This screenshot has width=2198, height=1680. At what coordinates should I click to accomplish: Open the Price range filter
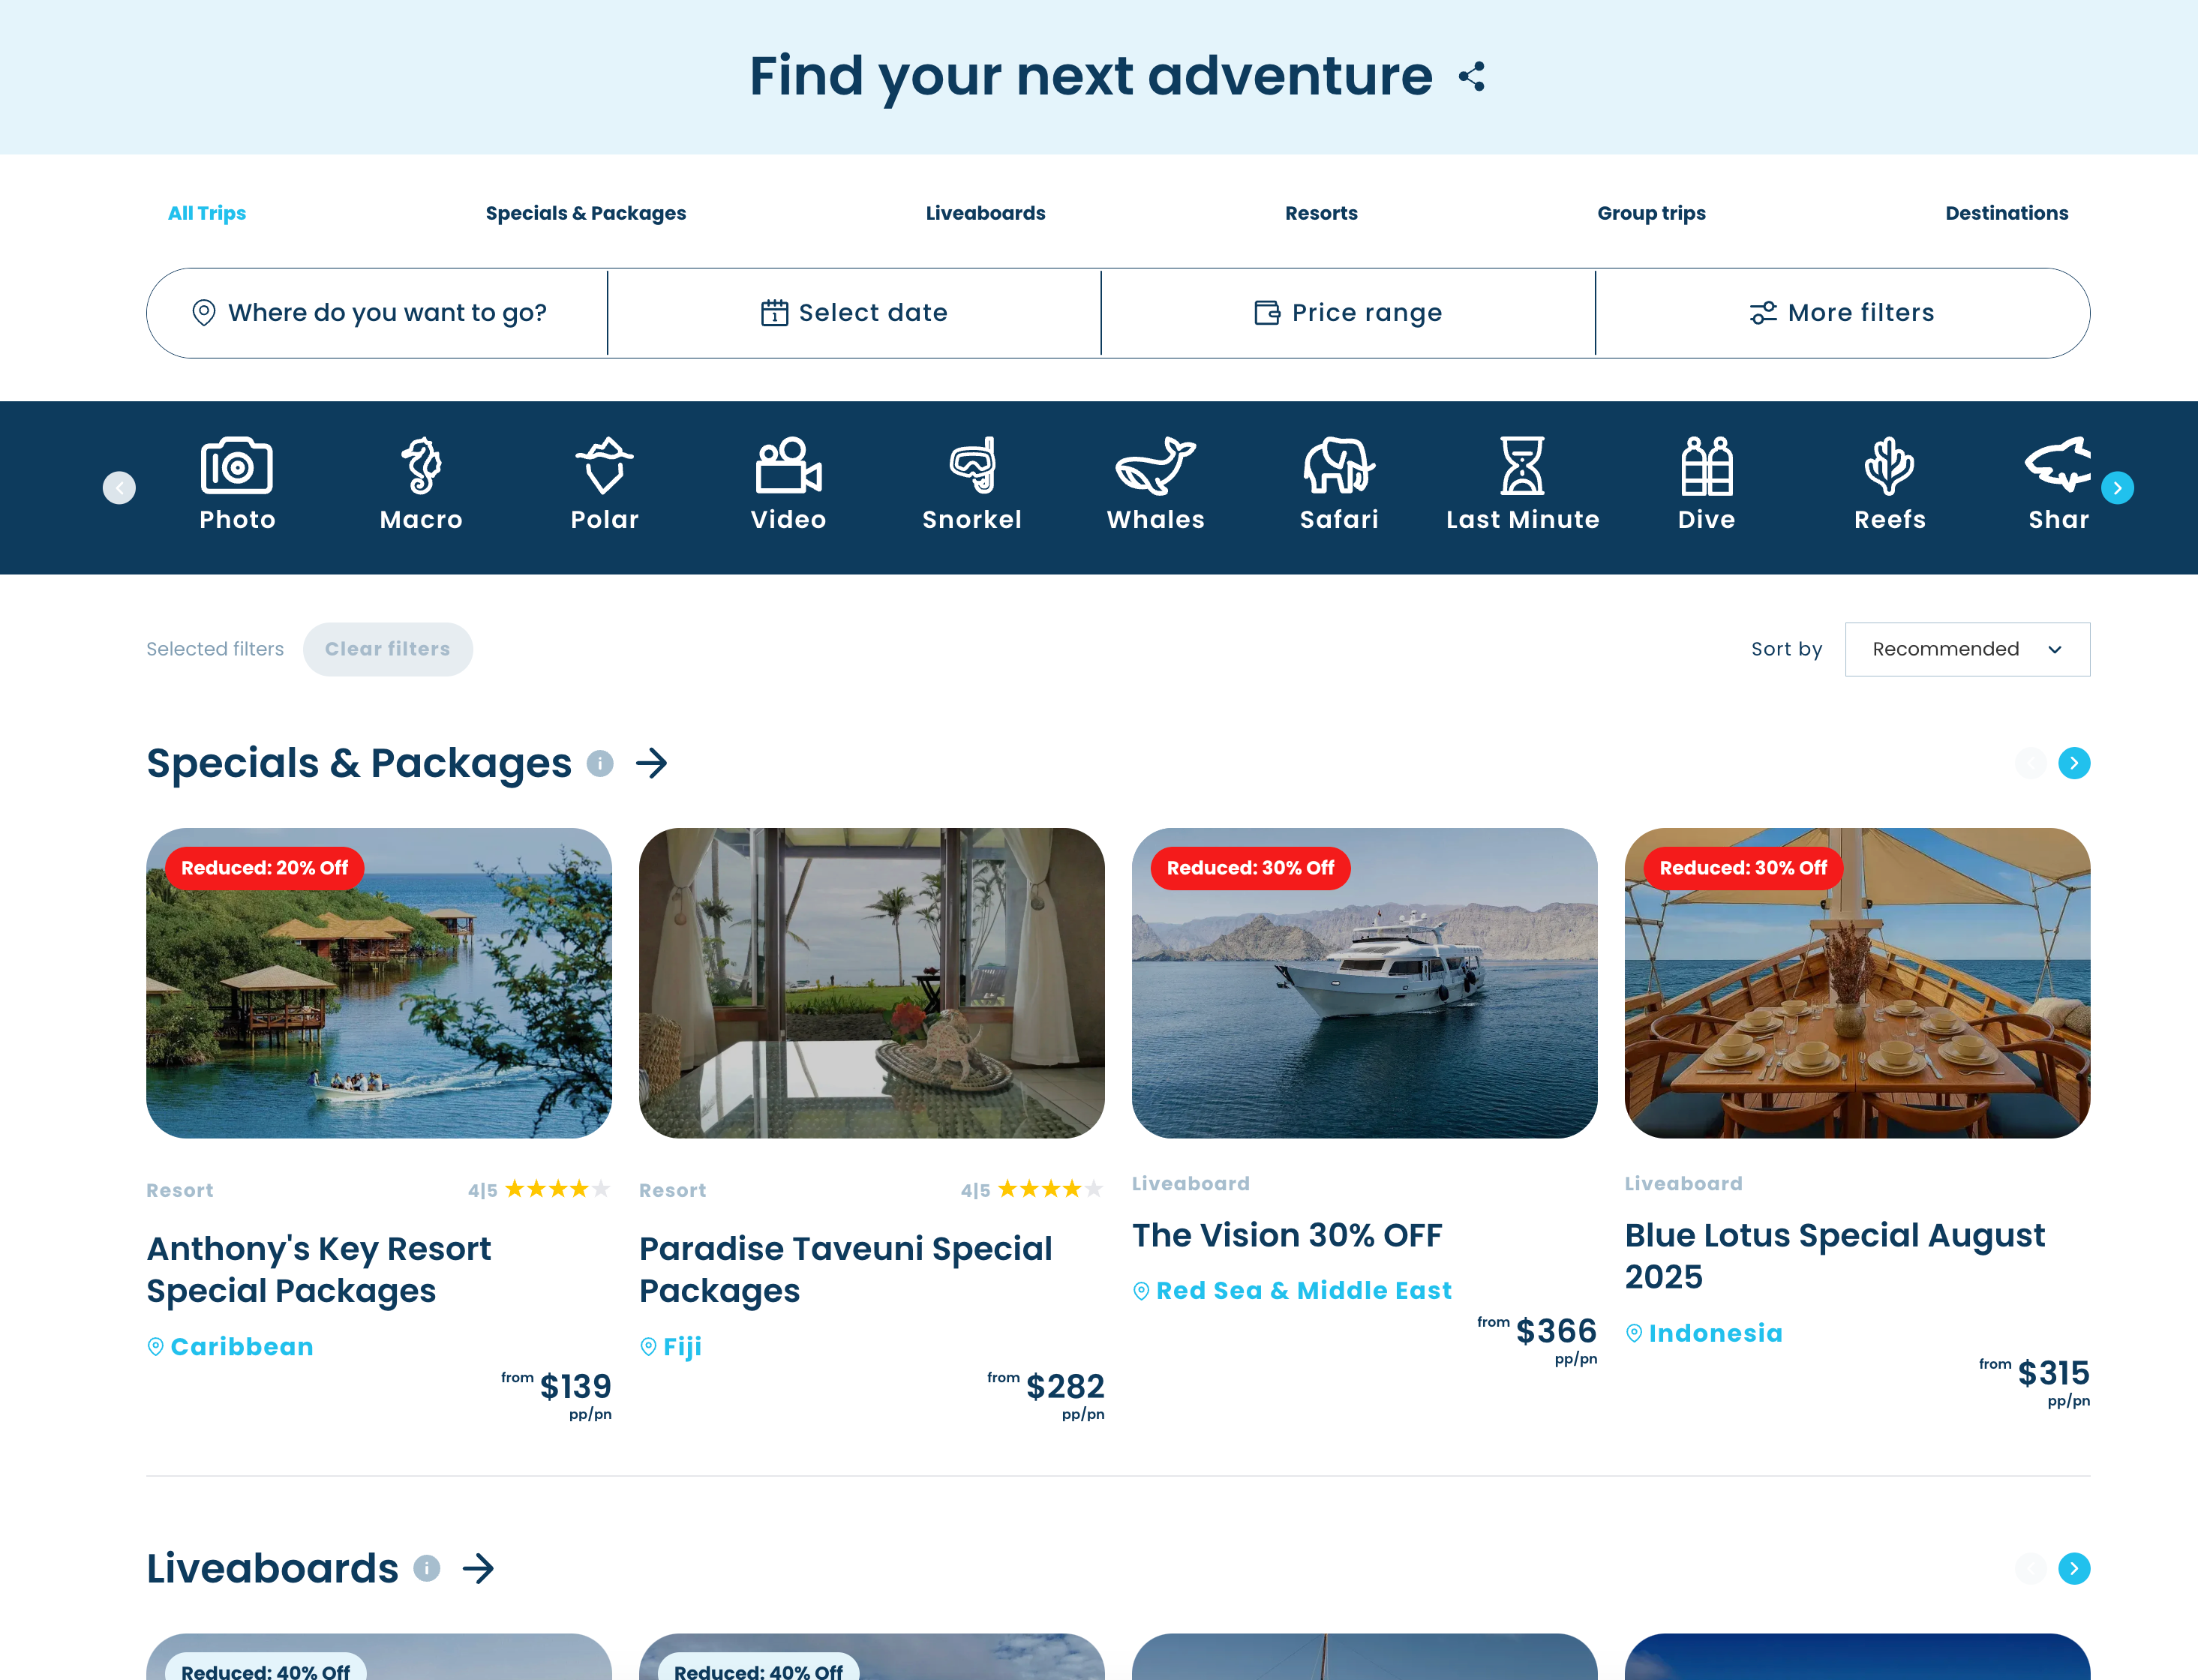1347,312
